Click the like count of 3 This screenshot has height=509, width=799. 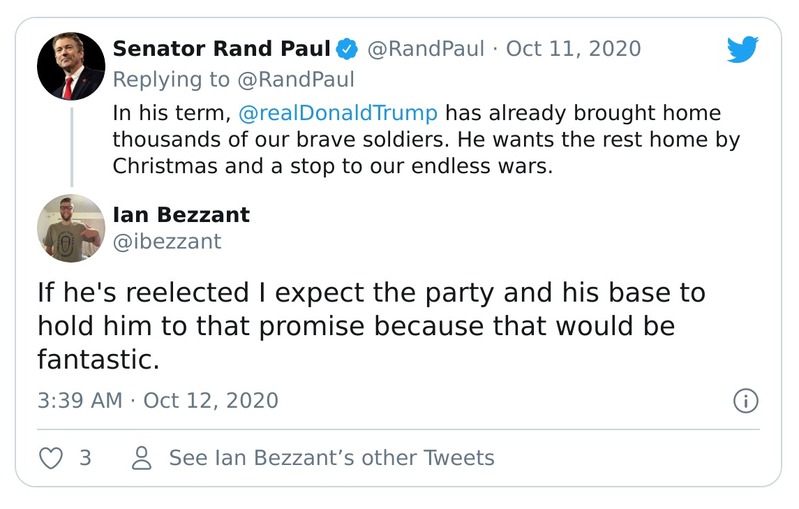click(85, 458)
